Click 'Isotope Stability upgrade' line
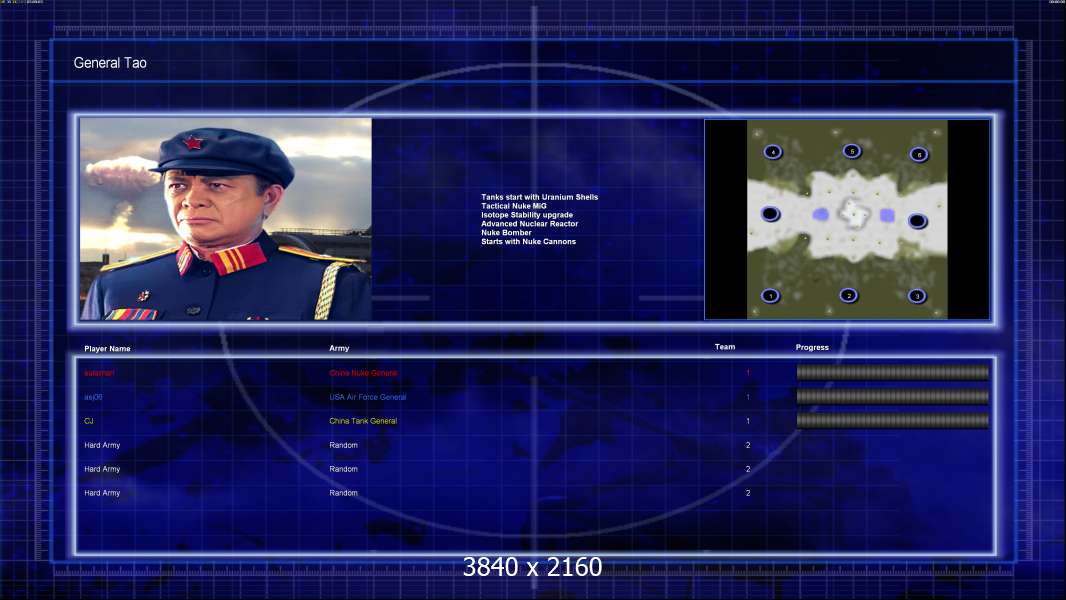 527,215
